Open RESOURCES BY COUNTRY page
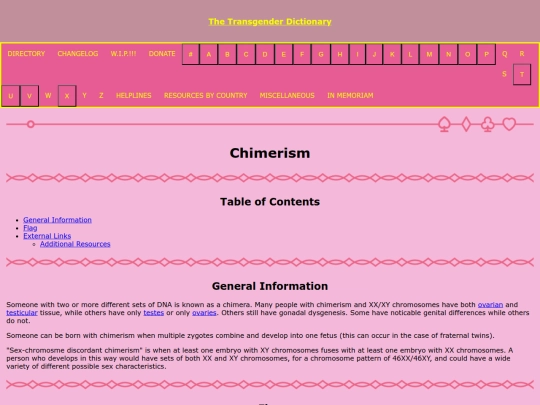540x405 pixels. (x=206, y=95)
